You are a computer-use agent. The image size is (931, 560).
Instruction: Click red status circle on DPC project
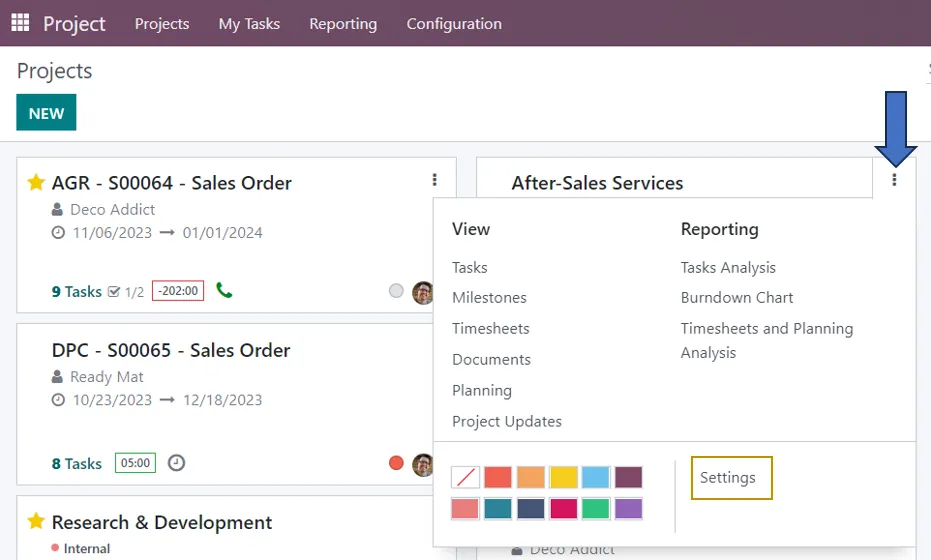[x=396, y=463]
